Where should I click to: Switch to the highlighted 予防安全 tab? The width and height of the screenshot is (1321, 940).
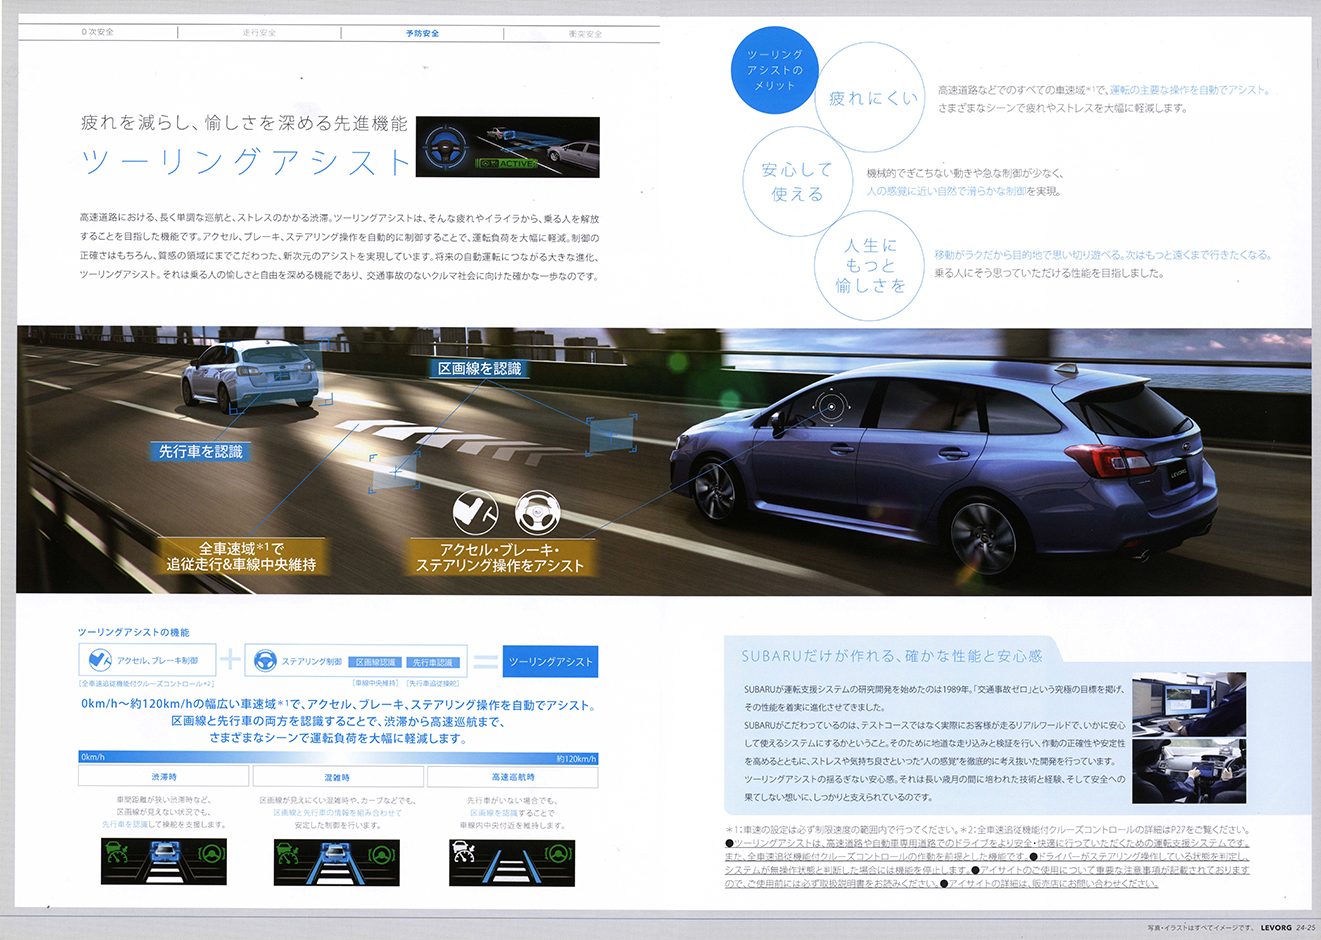[422, 33]
